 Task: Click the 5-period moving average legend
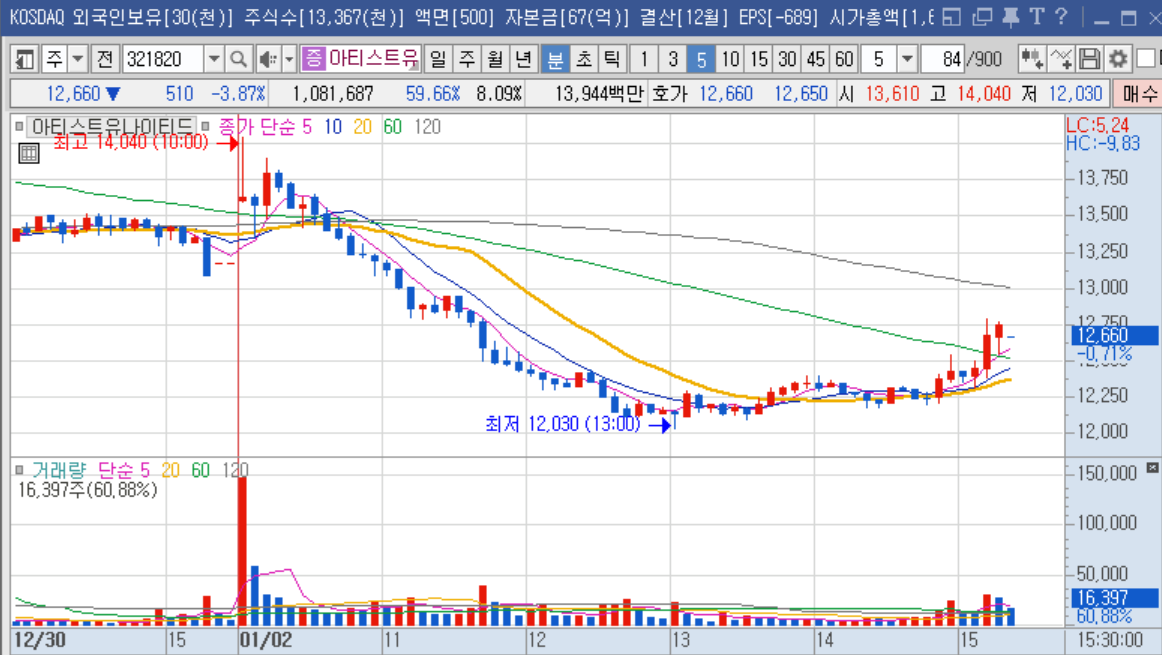(x=307, y=127)
